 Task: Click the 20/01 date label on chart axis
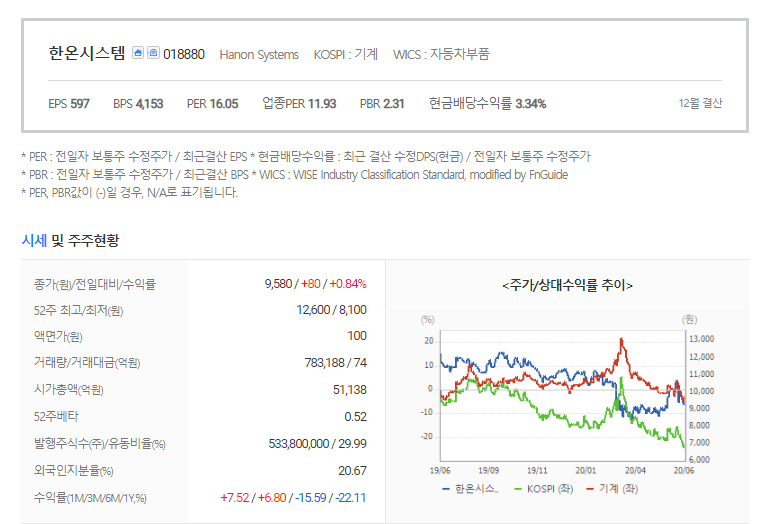point(586,470)
